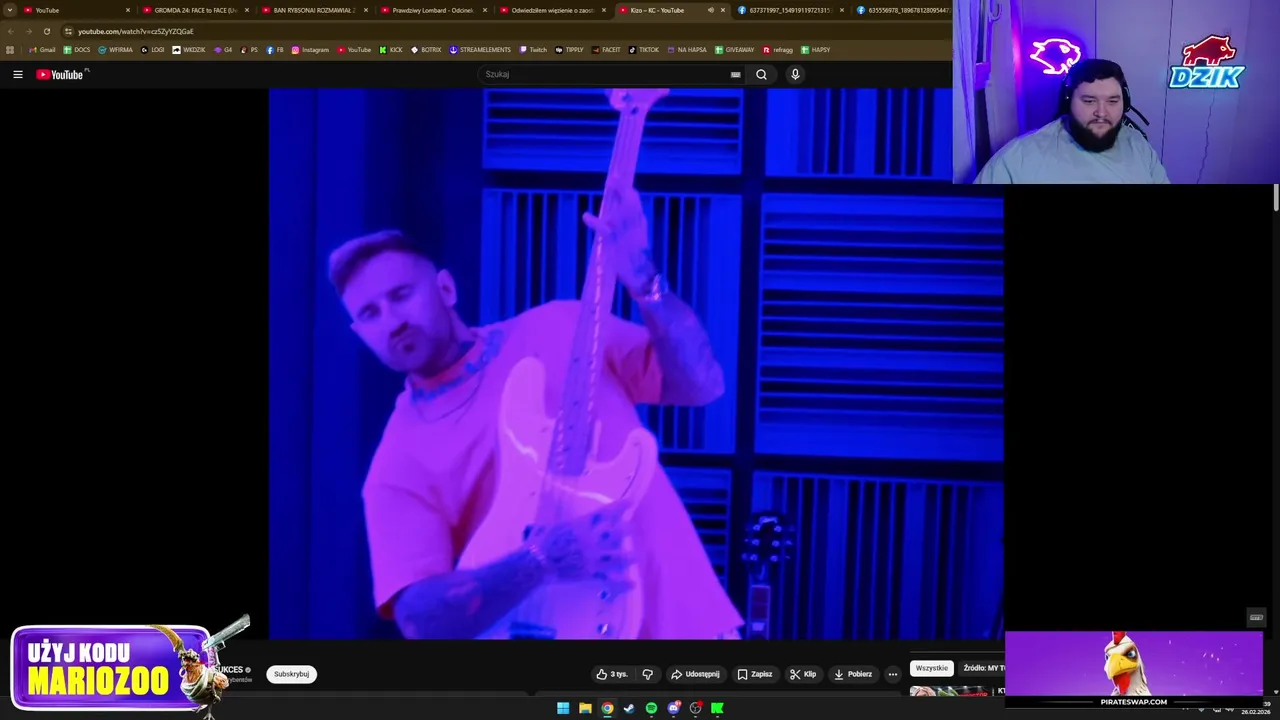Open the DOCS bookmark

(77, 50)
